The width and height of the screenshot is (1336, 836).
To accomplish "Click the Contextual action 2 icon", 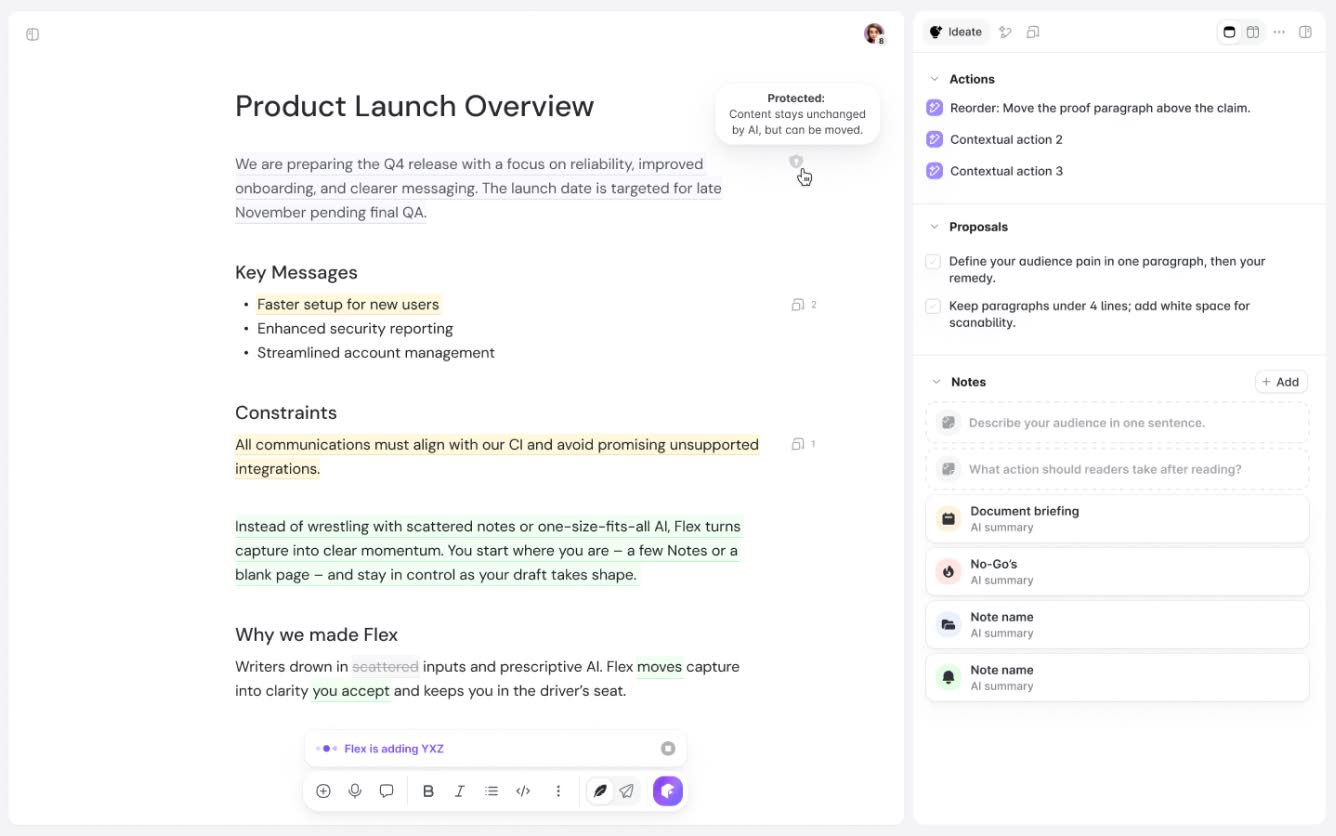I will (935, 140).
